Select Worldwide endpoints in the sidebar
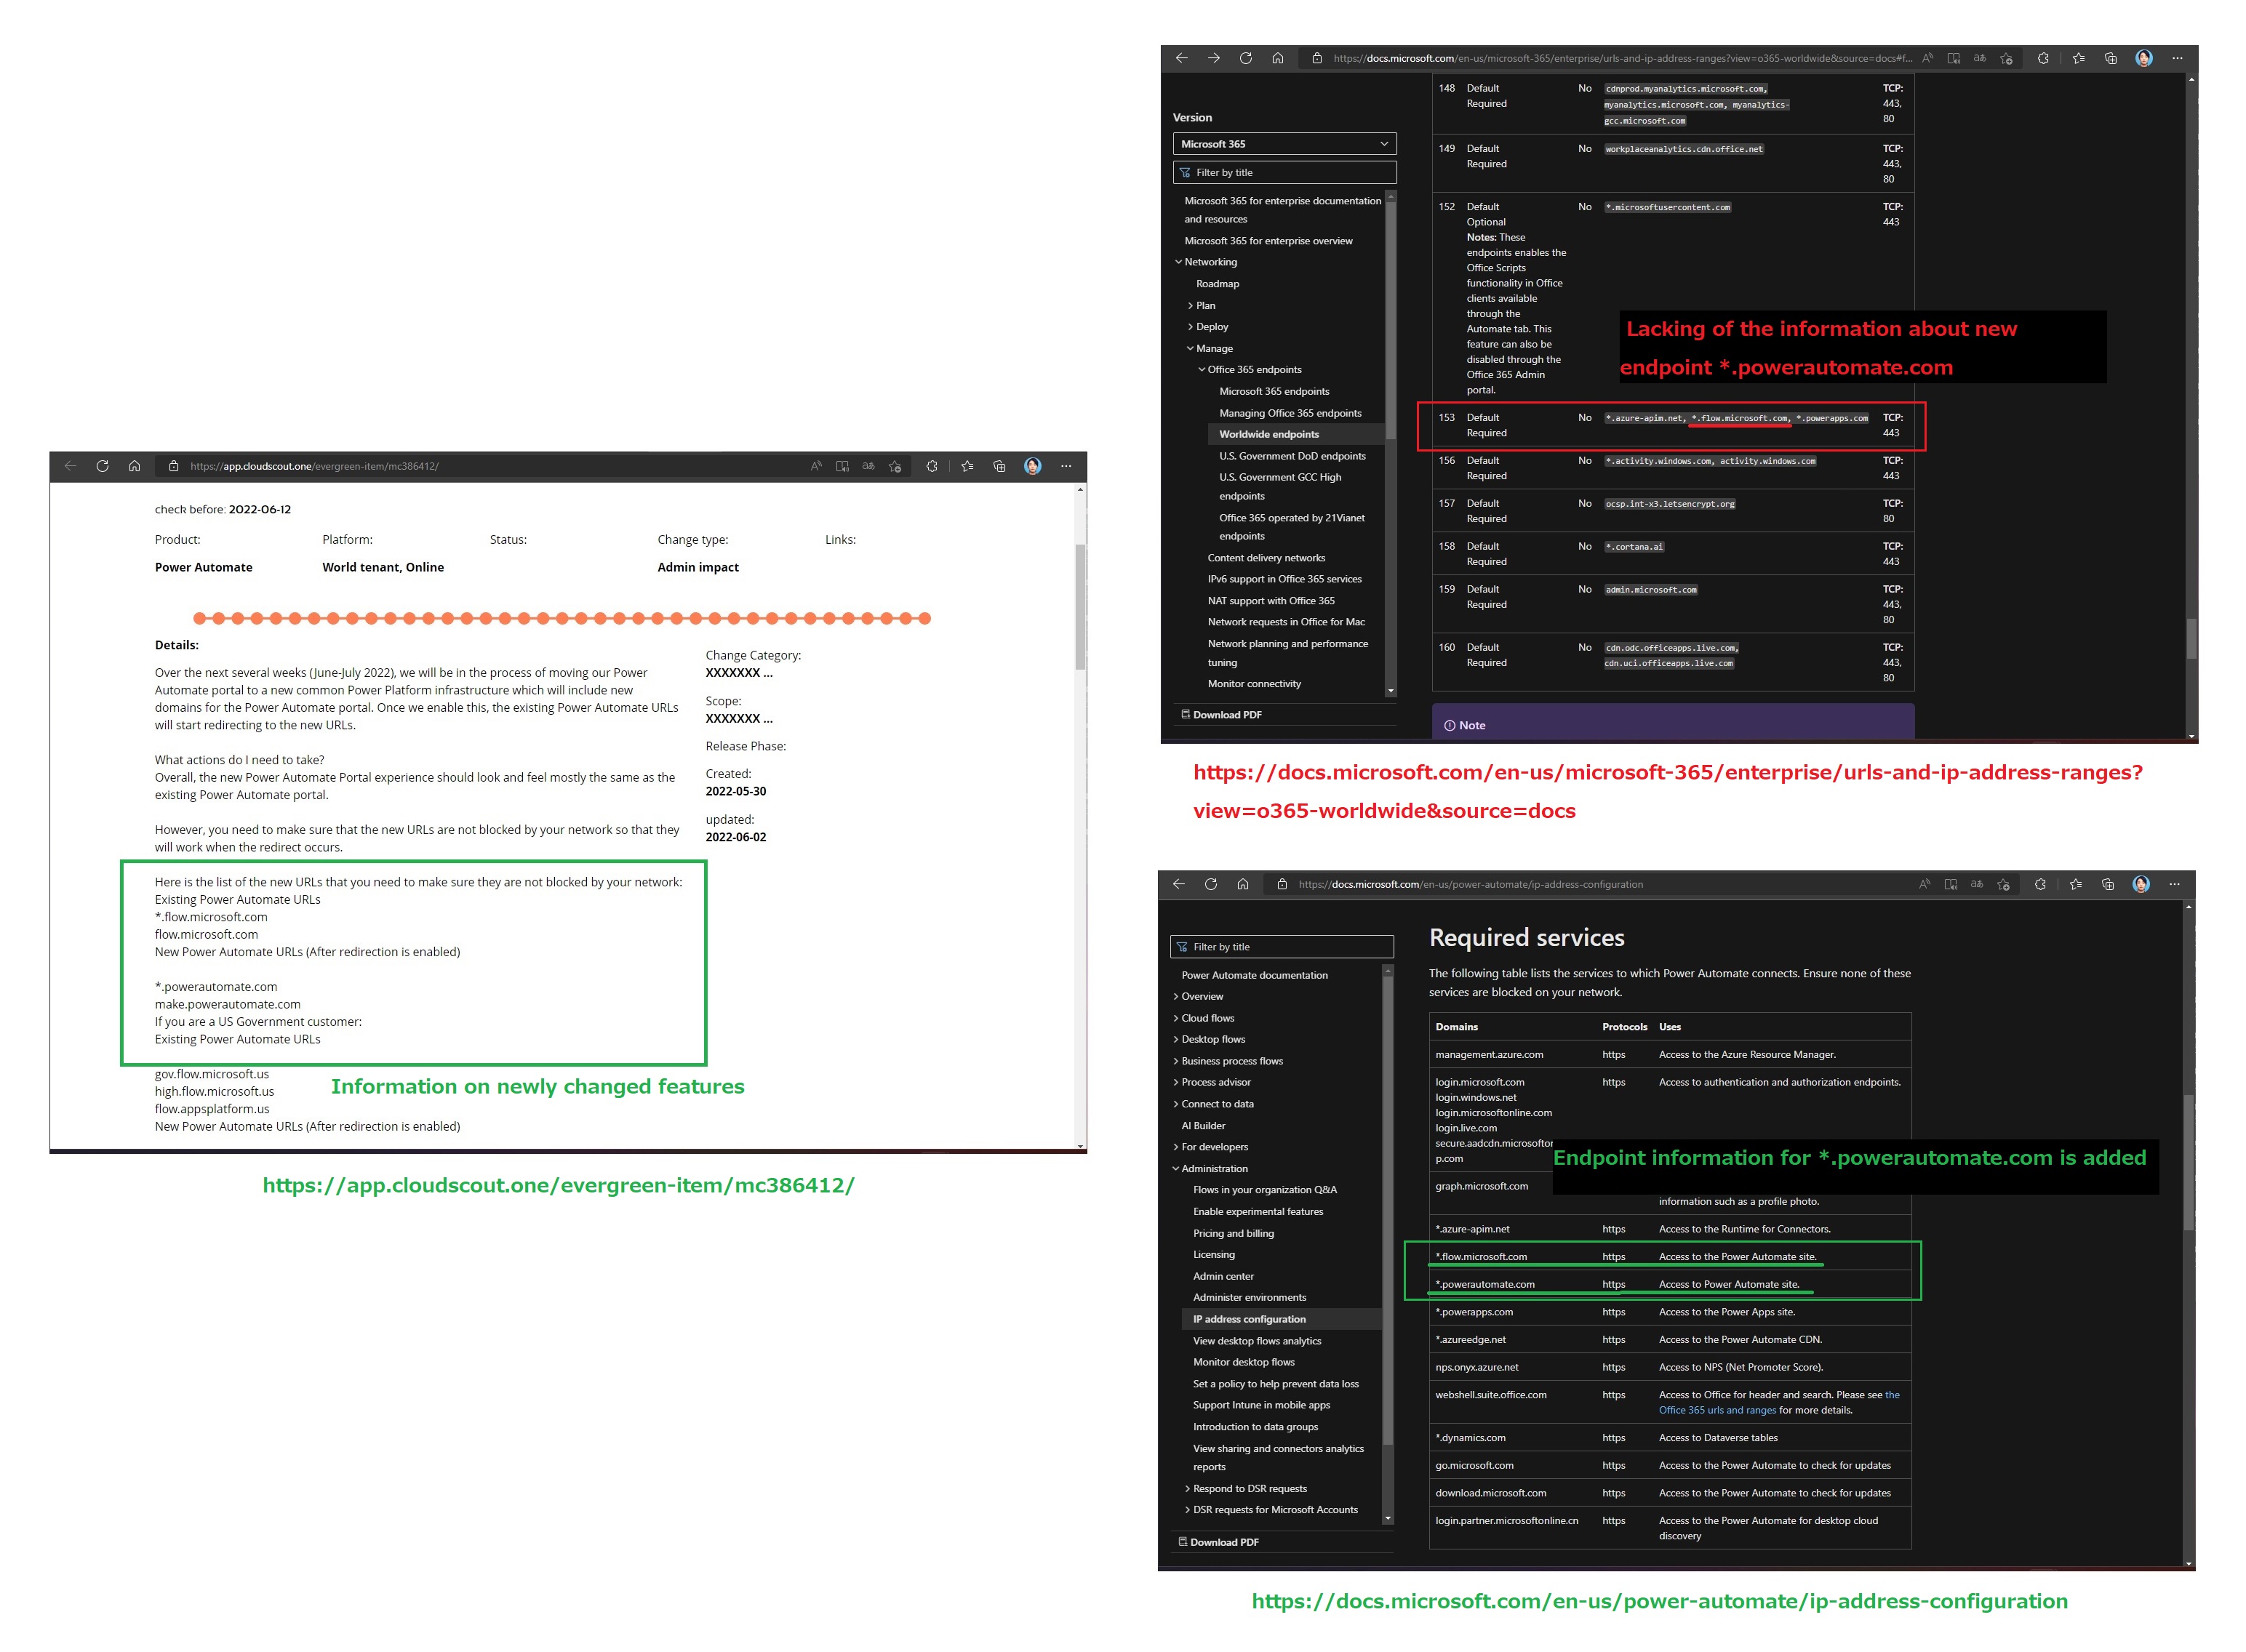This screenshot has width=2246, height=1652. point(1268,434)
